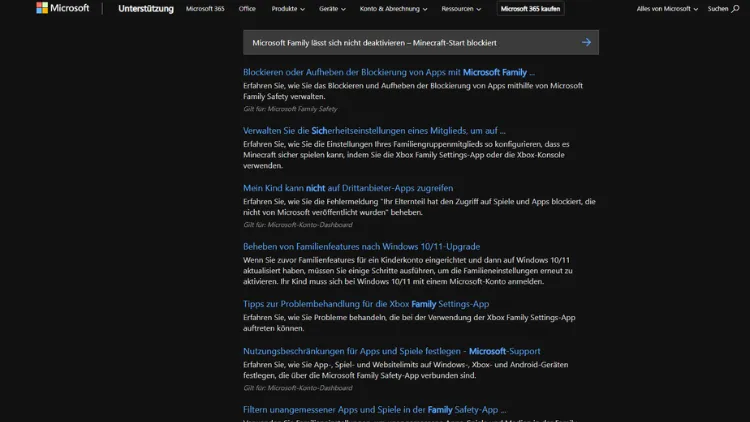The width and height of the screenshot is (750, 422).
Task: Expand the Geräte dropdown
Action: (x=332, y=9)
